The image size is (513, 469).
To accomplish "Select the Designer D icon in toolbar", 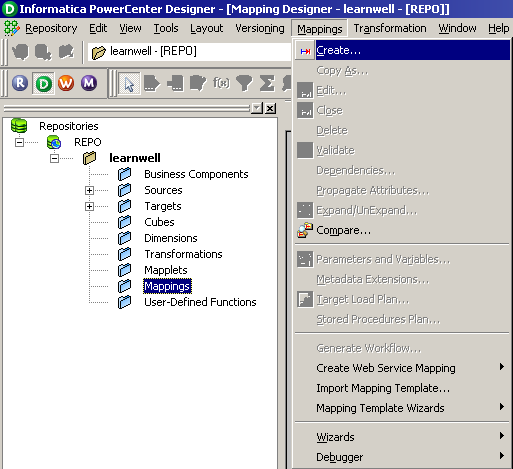I will (x=44, y=83).
